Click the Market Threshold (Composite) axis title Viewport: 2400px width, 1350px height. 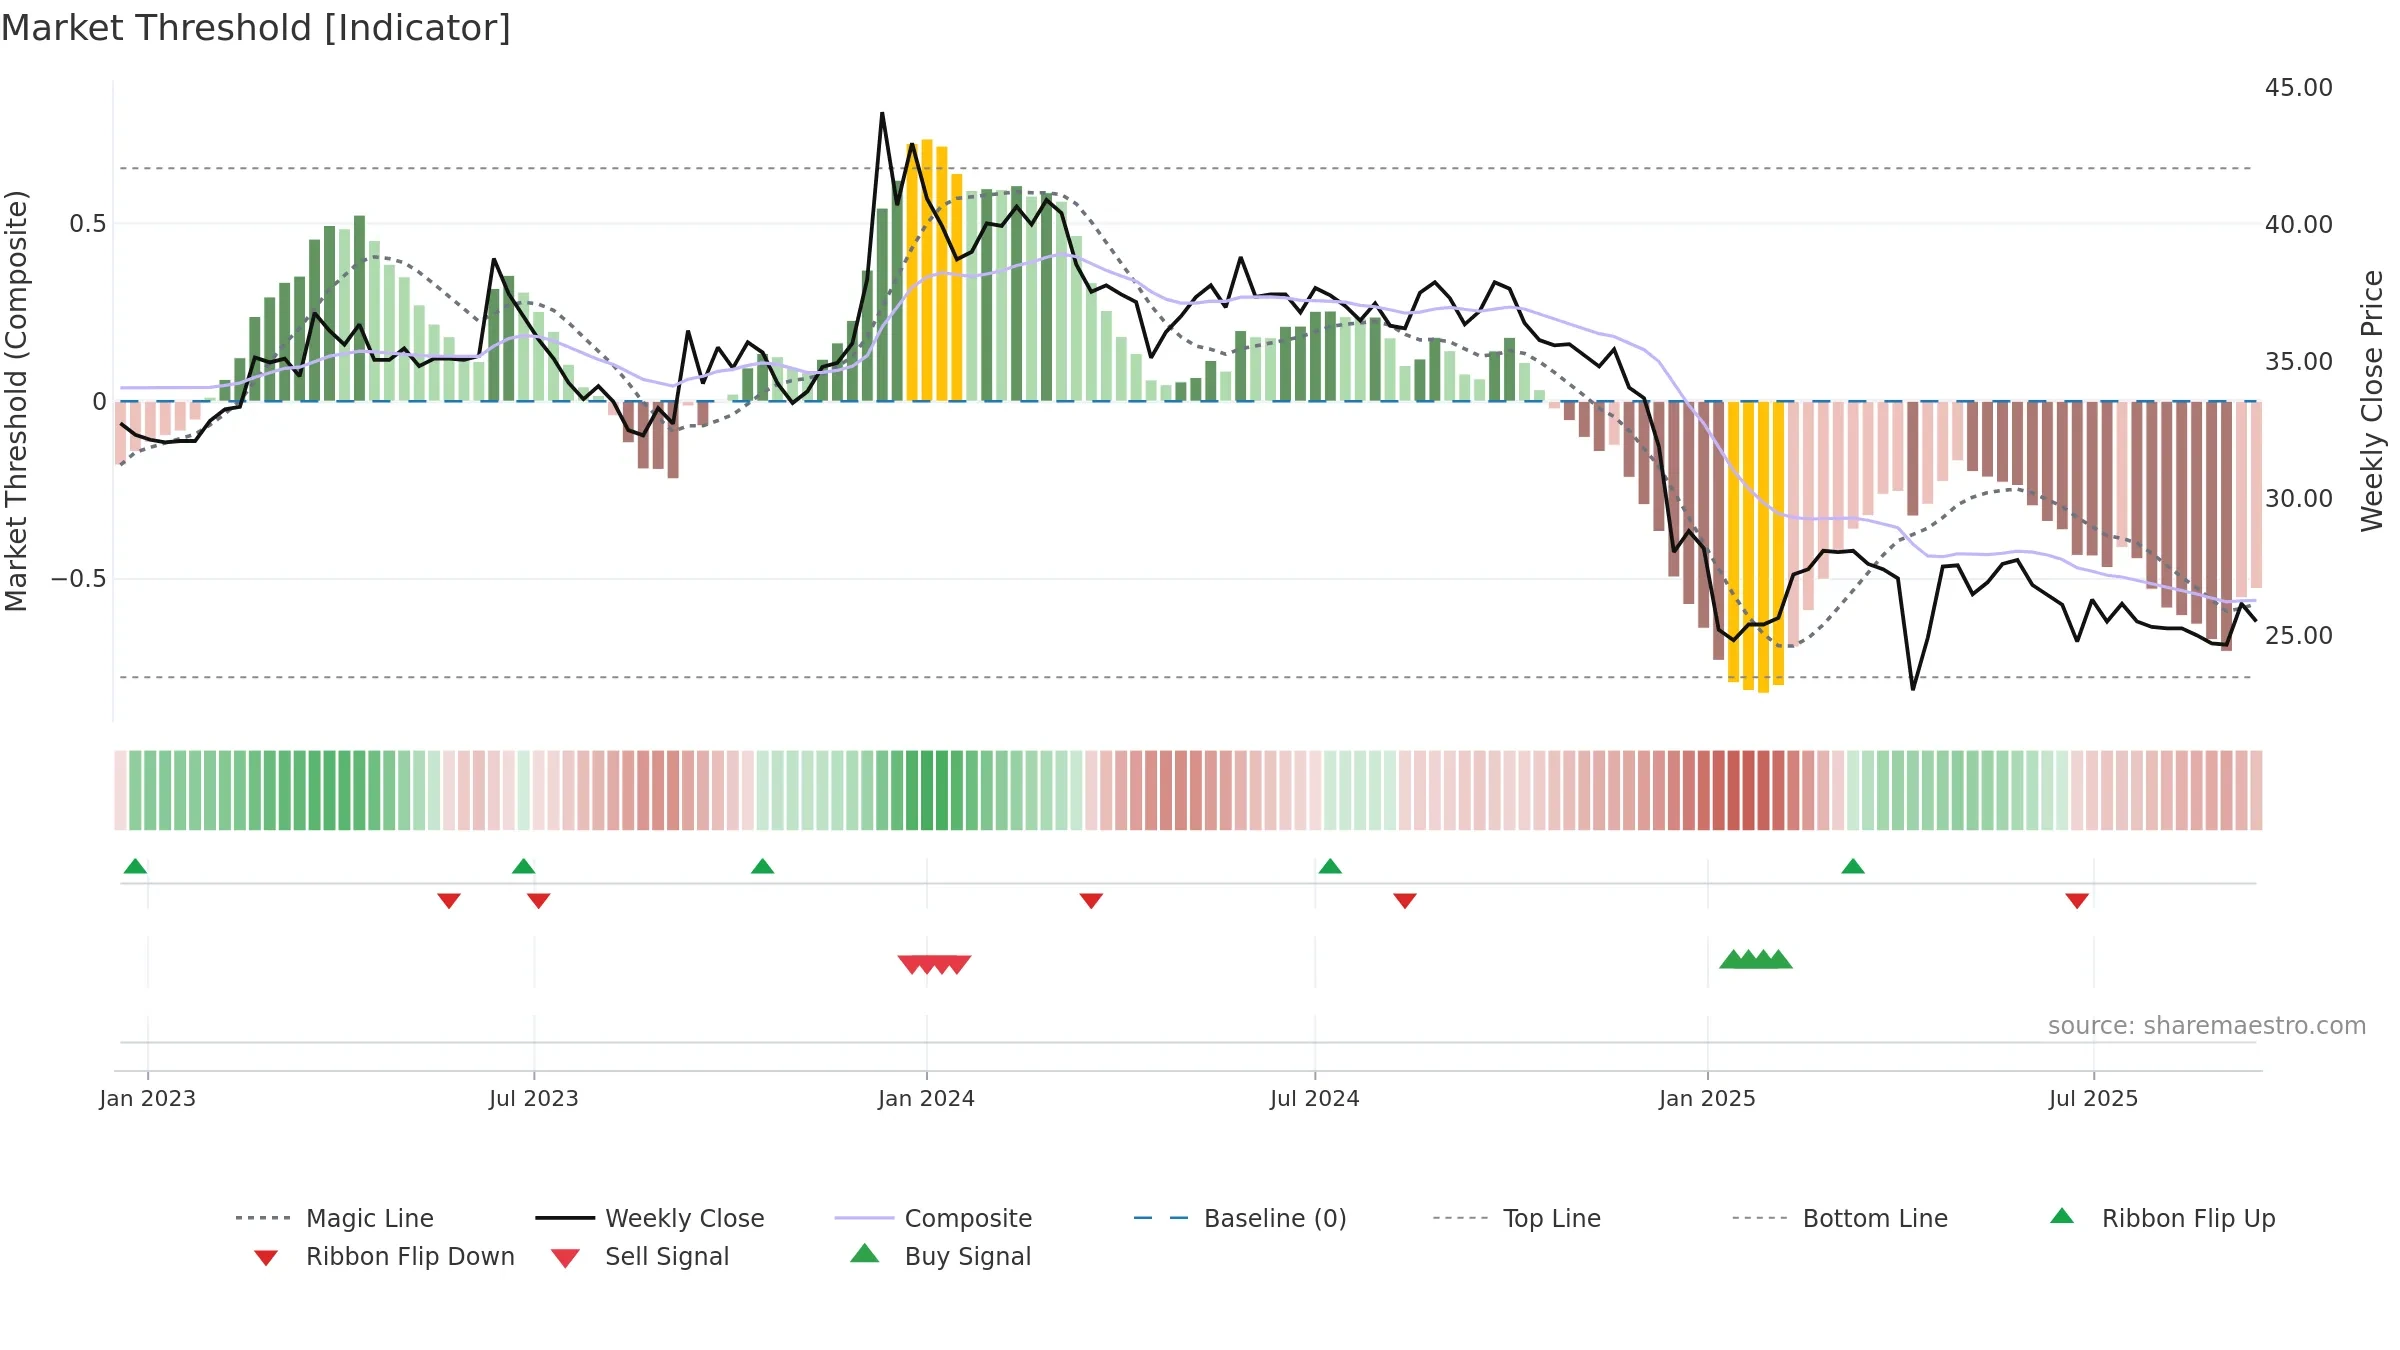tap(16, 401)
